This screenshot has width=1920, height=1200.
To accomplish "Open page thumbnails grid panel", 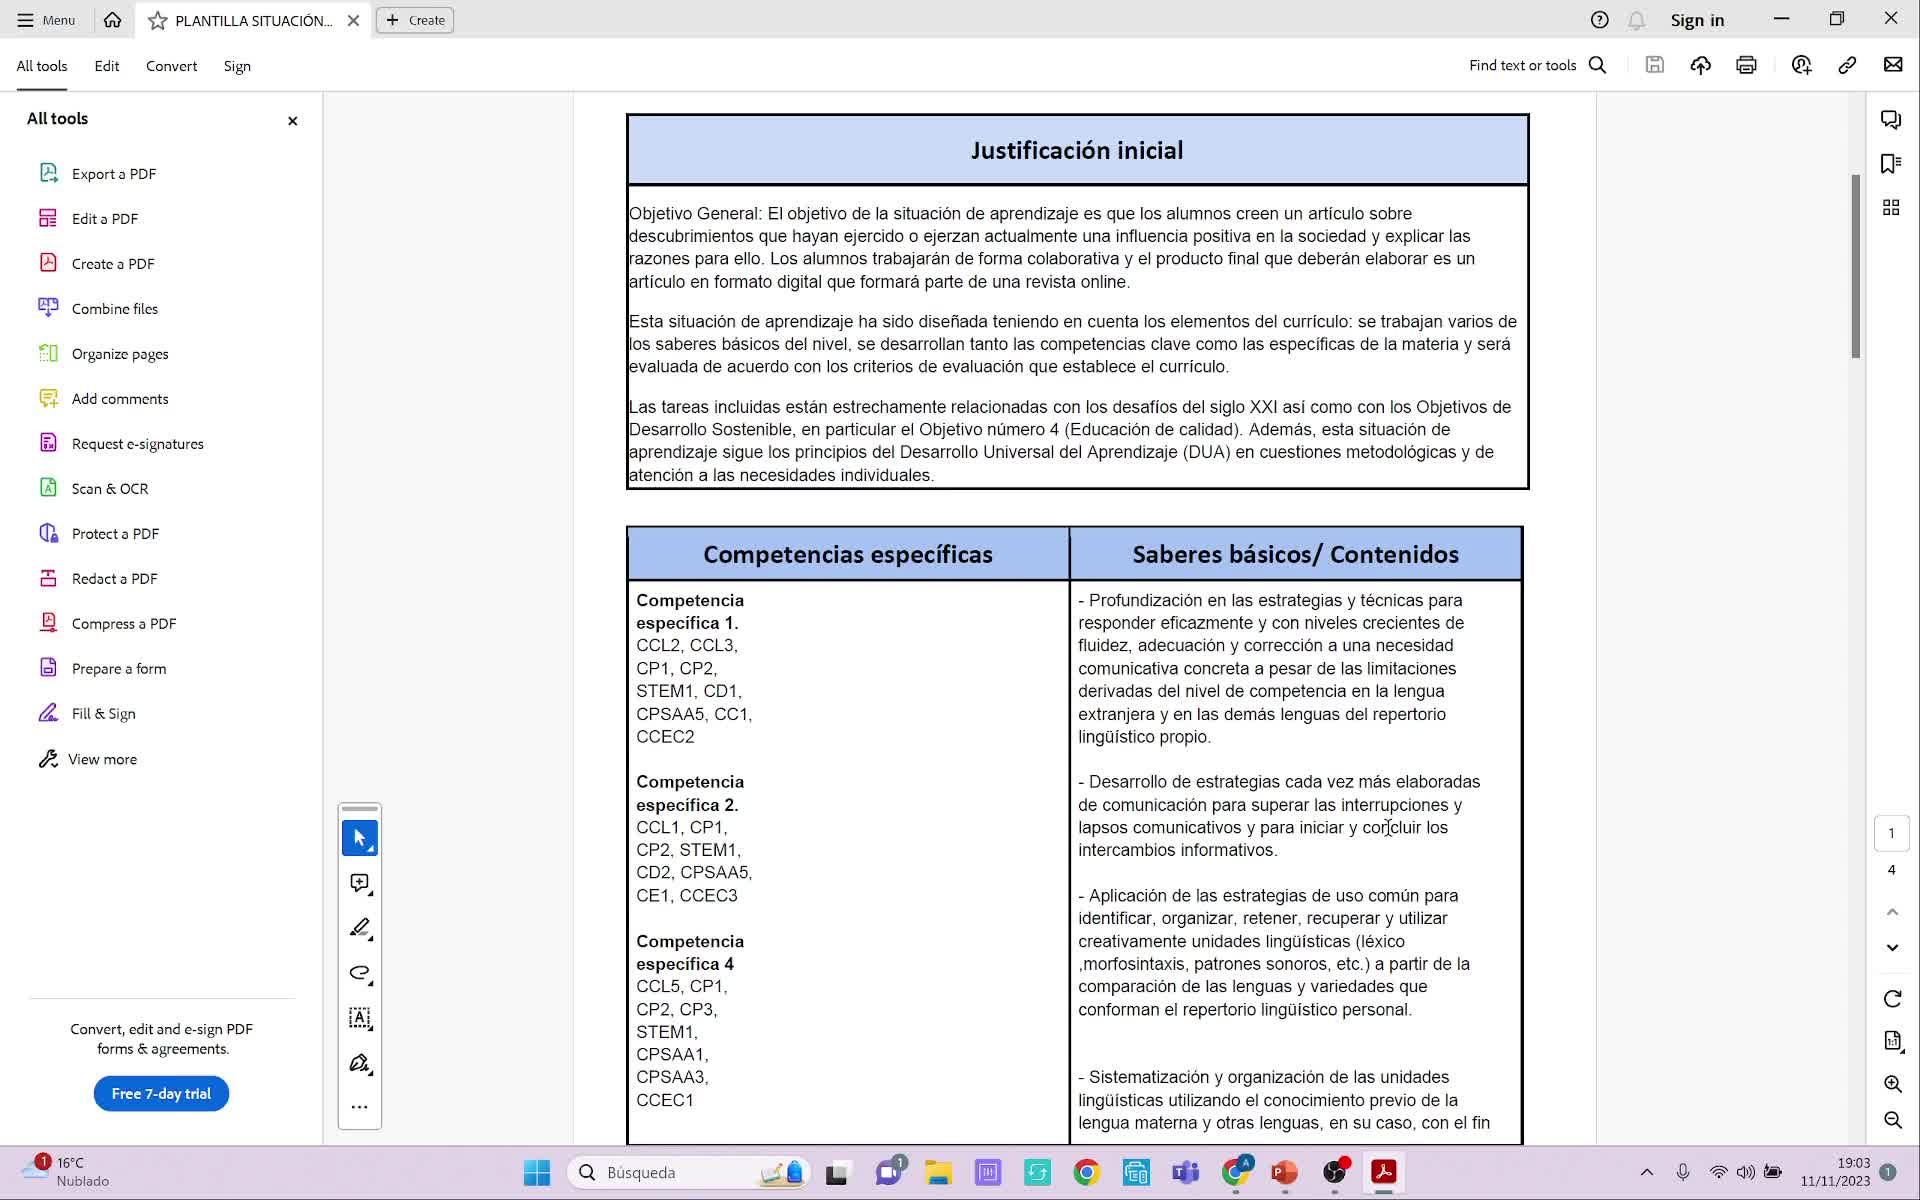I will [x=1891, y=208].
